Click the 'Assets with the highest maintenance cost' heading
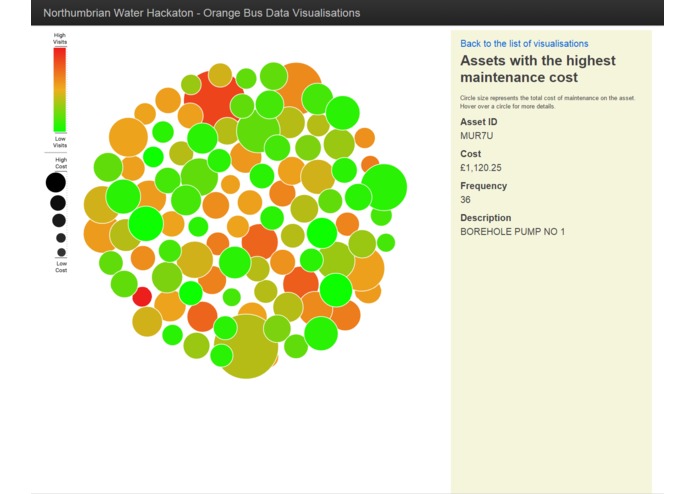The height and width of the screenshot is (494, 695). point(538,69)
